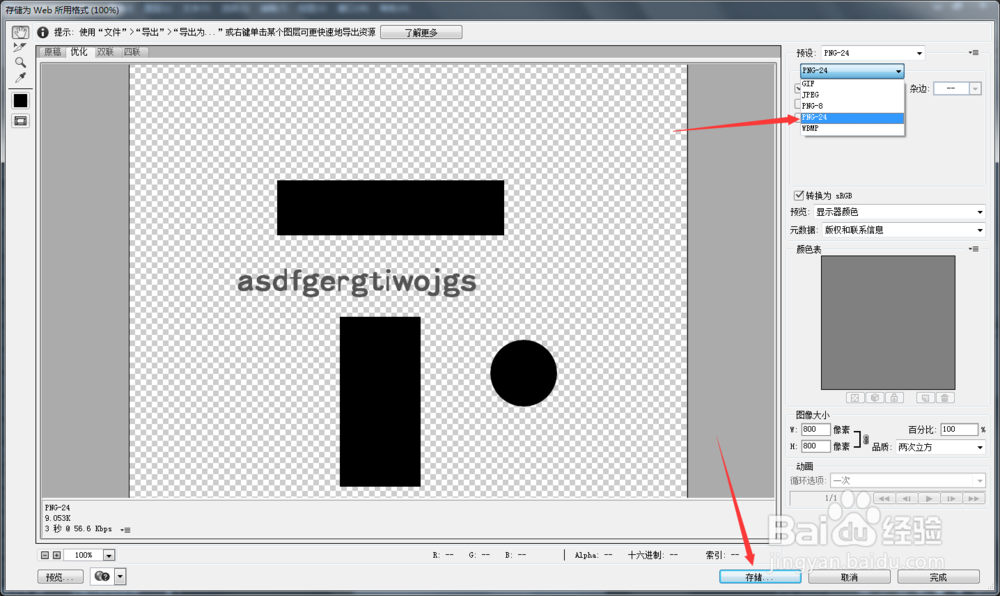Open the black eyedropper color swatch
The width and height of the screenshot is (1000, 596).
[20, 101]
